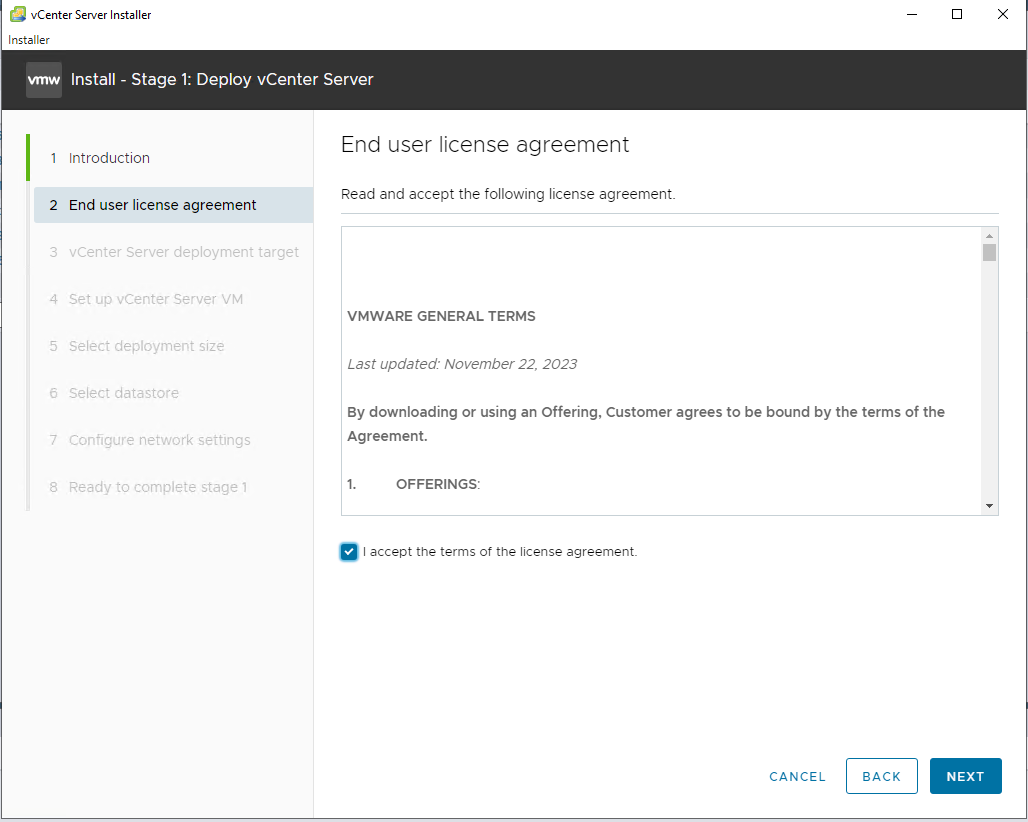Select the Select deployment size step
The image size is (1028, 822).
146,346
